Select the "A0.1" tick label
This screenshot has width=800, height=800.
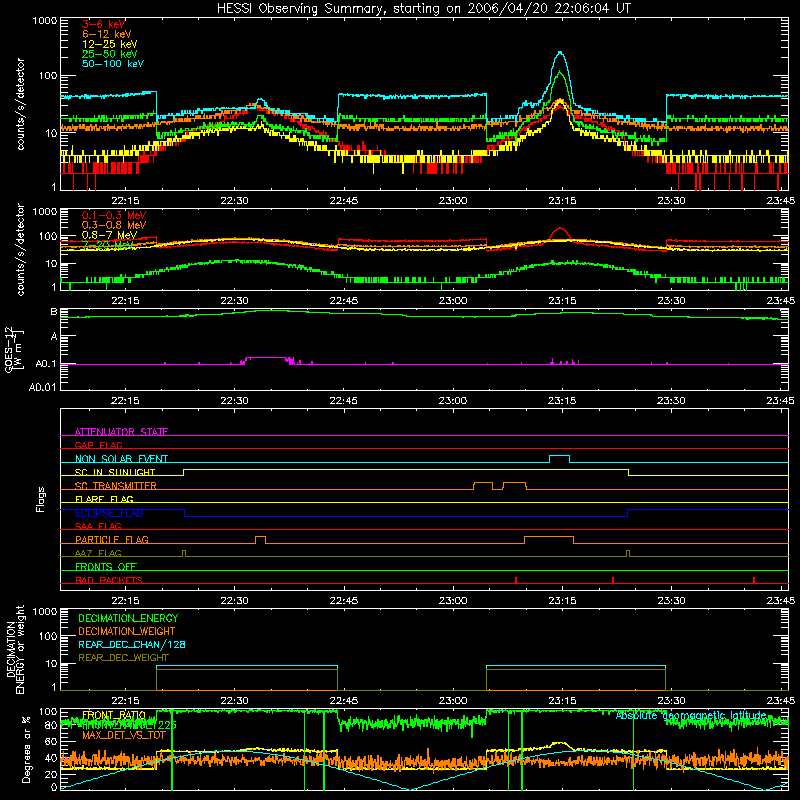(x=46, y=364)
